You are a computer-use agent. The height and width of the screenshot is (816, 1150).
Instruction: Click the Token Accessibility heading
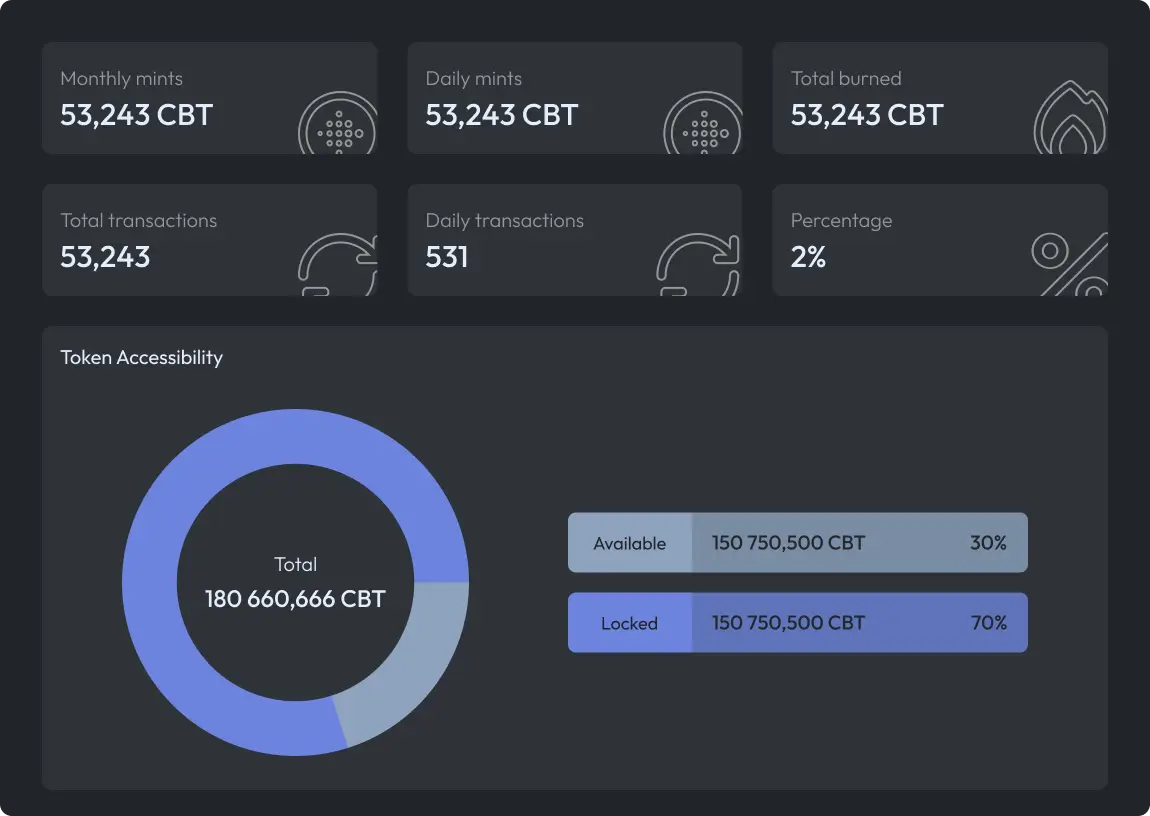click(x=142, y=357)
